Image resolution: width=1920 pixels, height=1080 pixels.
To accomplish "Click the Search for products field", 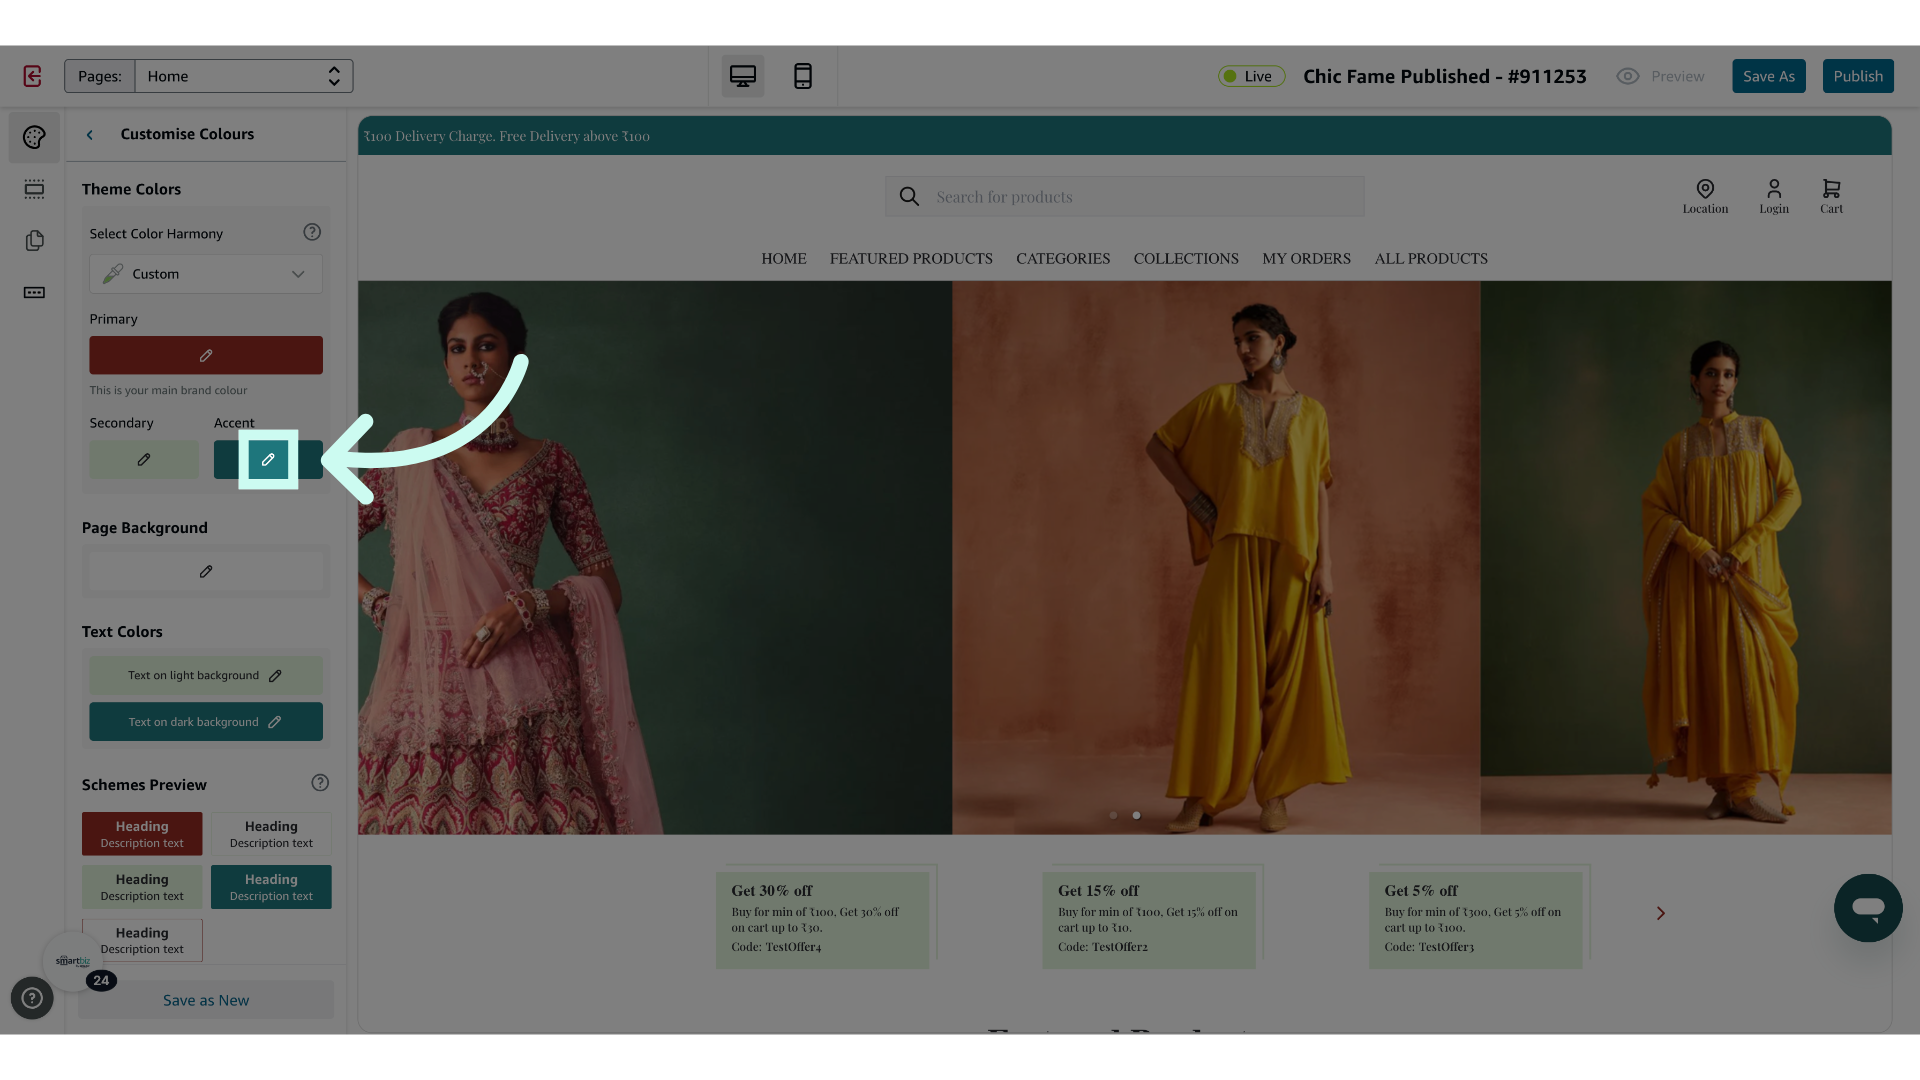I will (x=1125, y=197).
